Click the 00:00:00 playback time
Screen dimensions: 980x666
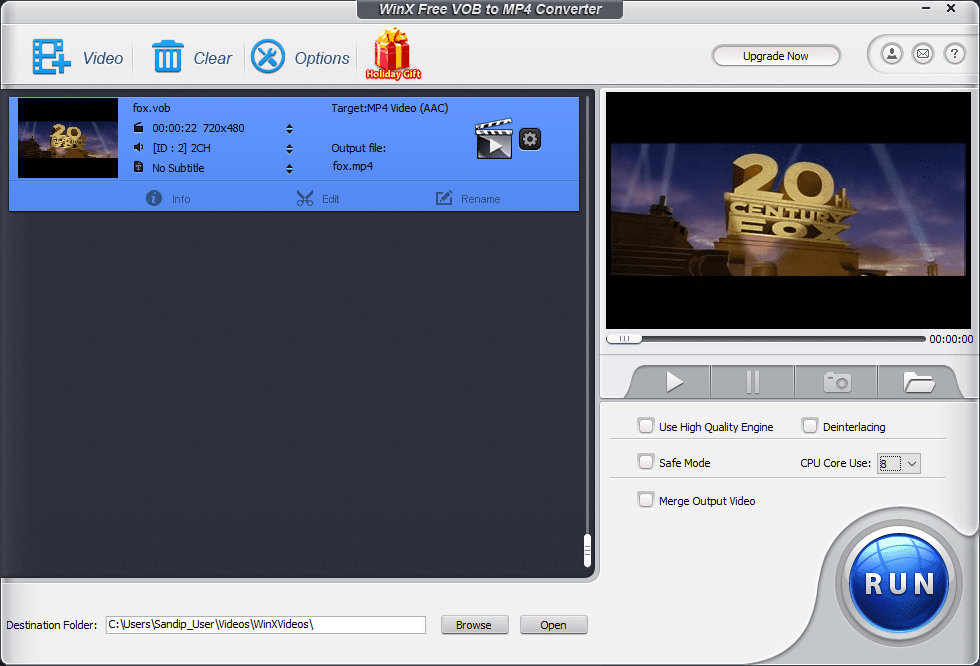pos(951,339)
